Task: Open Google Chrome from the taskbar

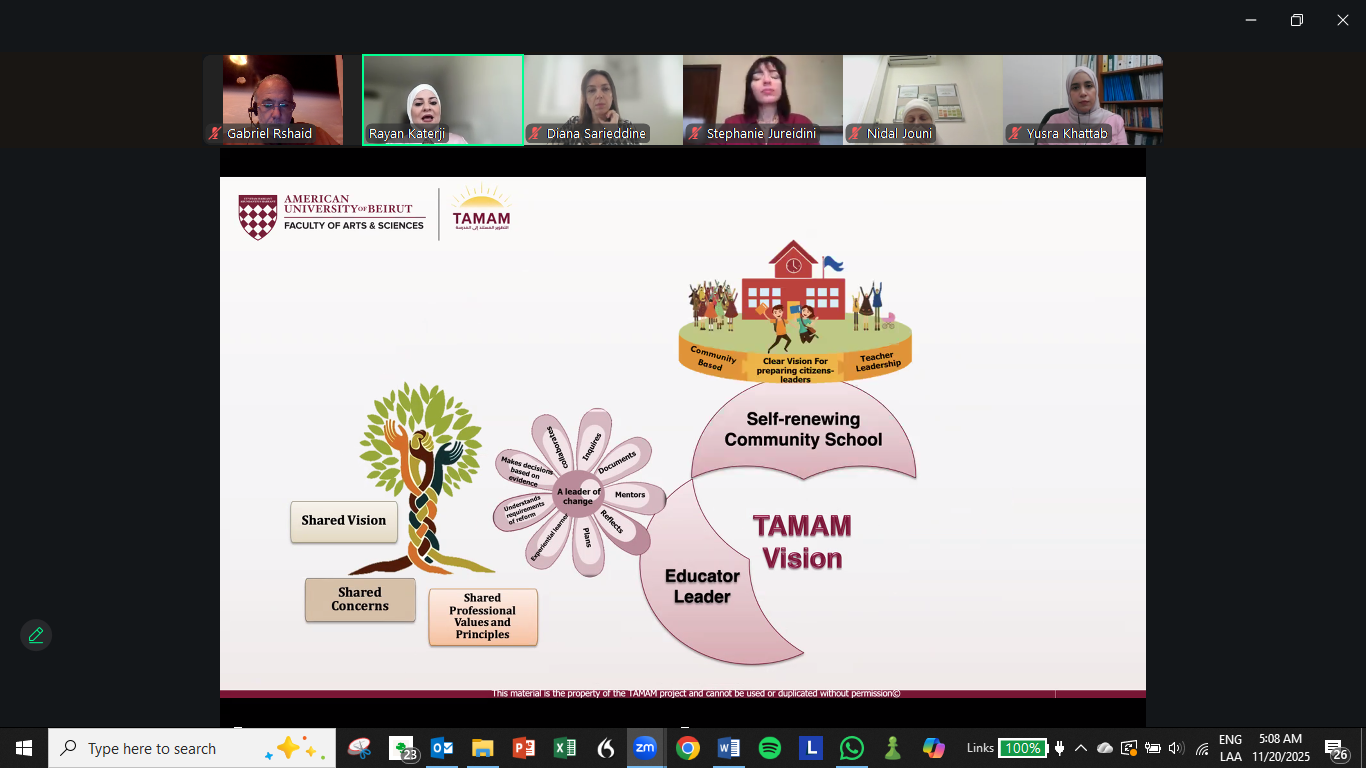Action: coord(687,748)
